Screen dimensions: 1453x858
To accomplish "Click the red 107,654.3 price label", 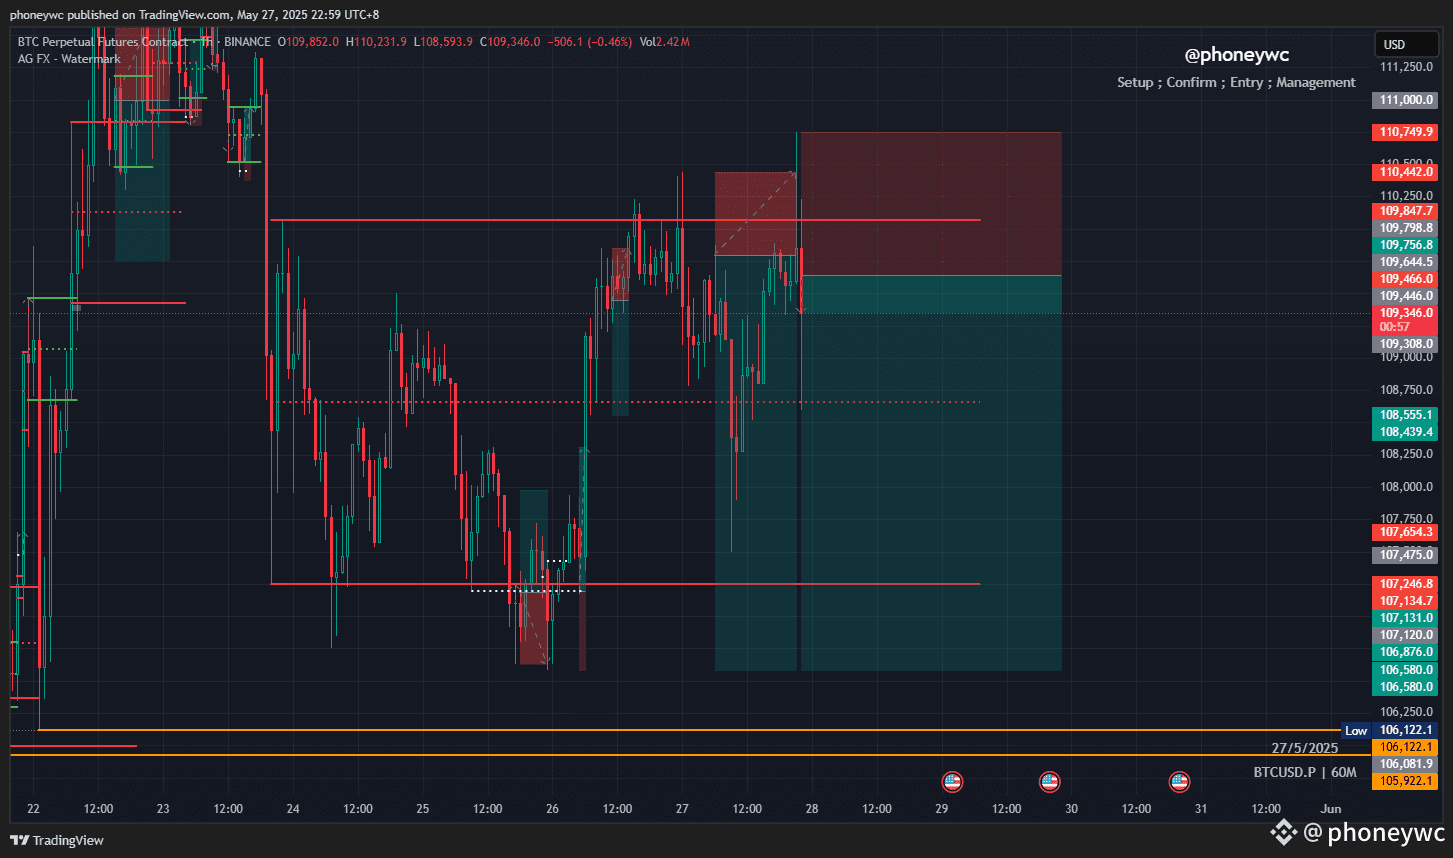I will 1406,532.
